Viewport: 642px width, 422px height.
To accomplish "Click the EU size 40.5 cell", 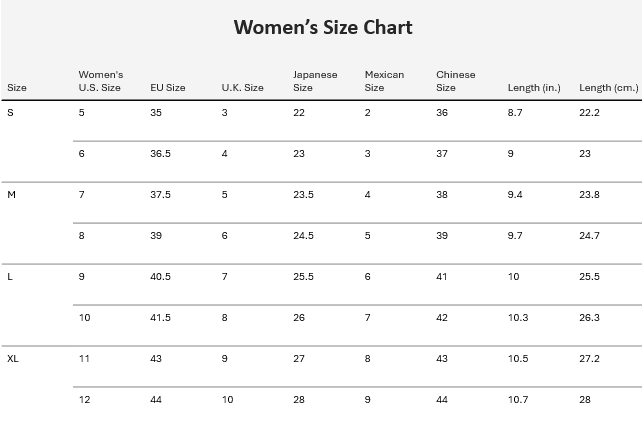I will tap(160, 277).
